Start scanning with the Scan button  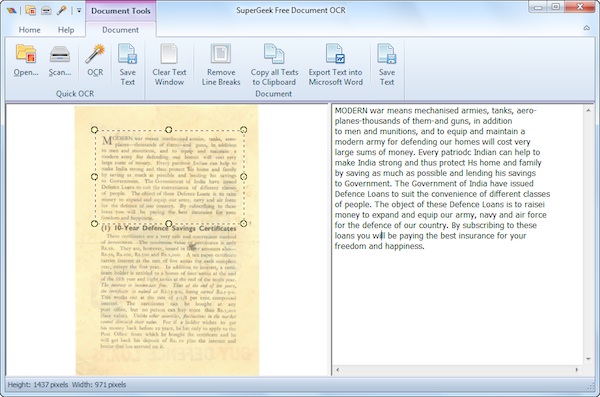coord(60,60)
